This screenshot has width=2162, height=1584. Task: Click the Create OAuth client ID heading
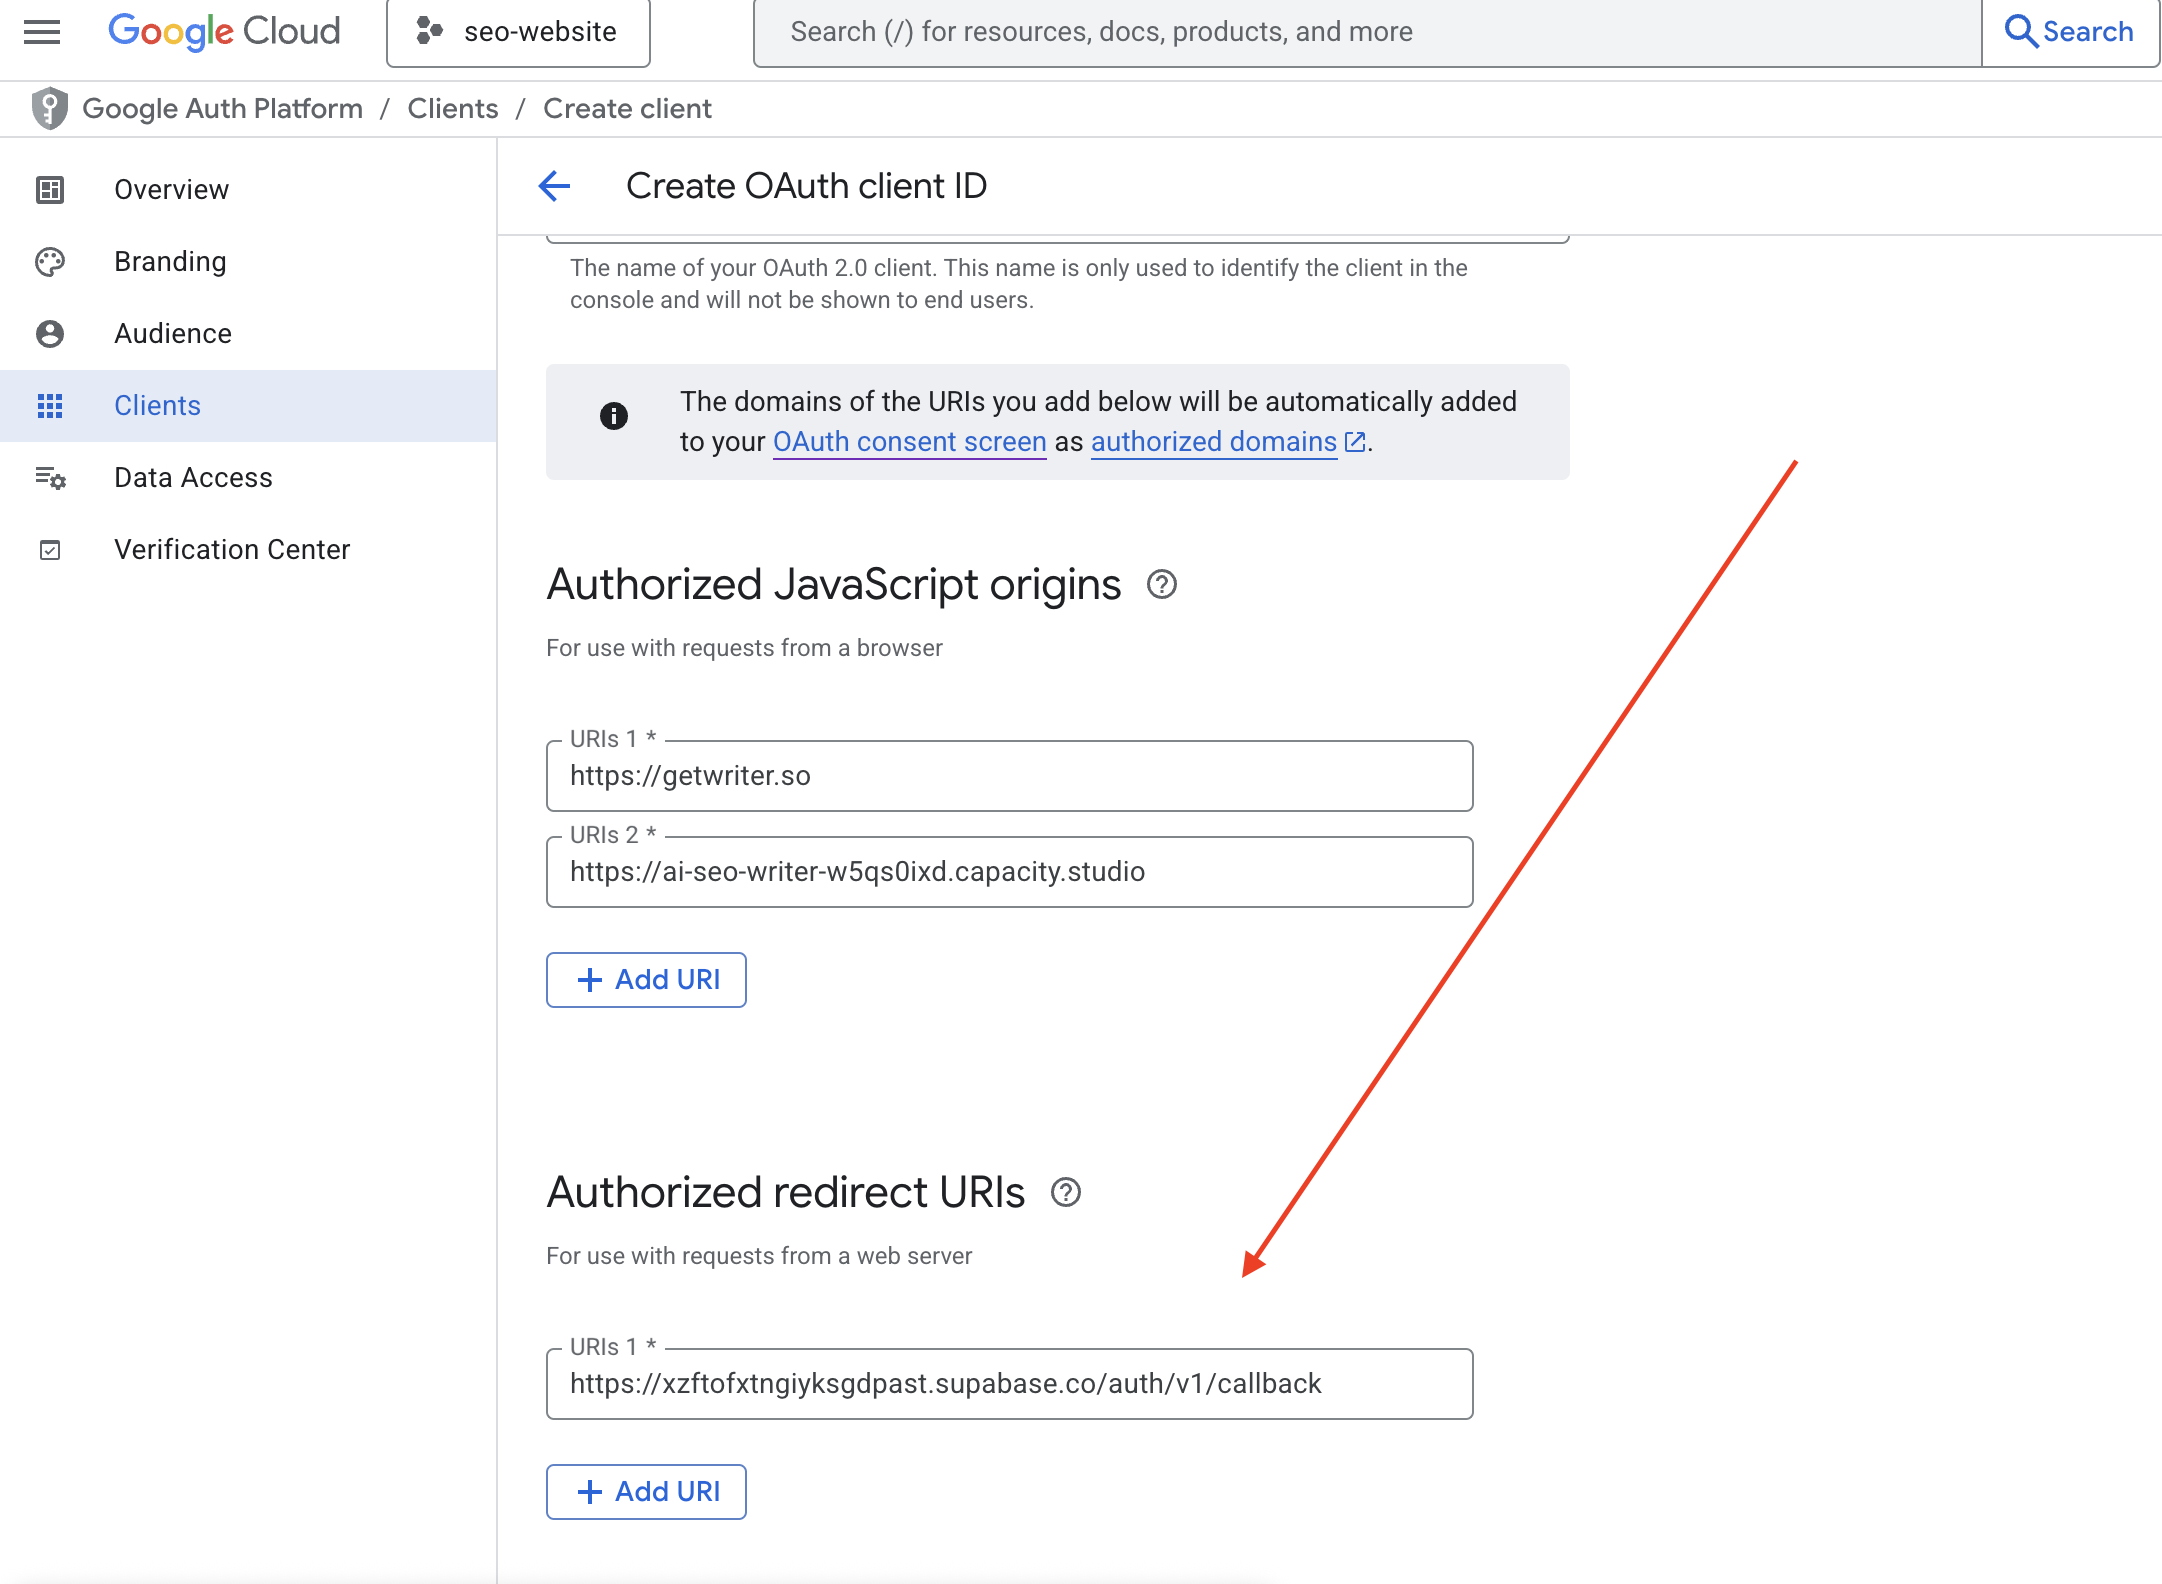point(806,186)
